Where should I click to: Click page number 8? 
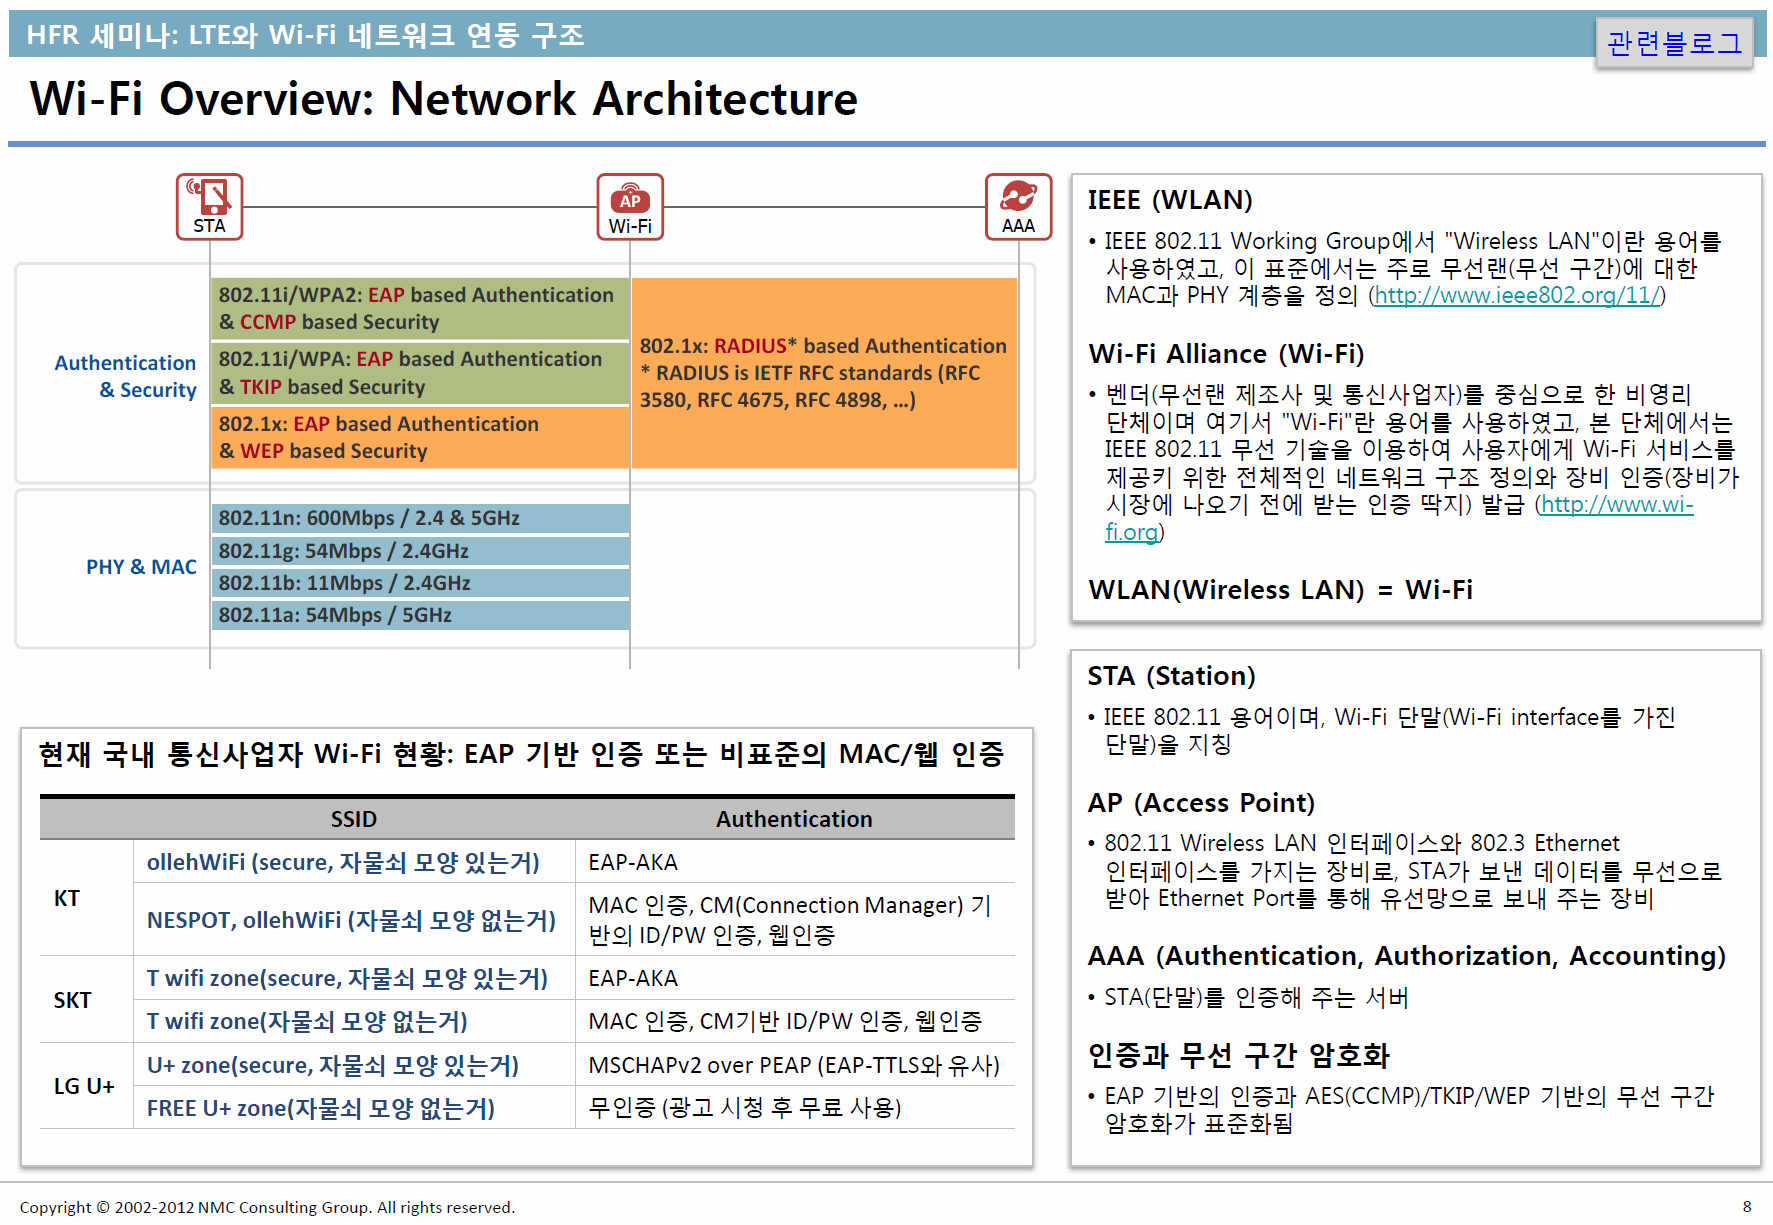coord(1747,1206)
